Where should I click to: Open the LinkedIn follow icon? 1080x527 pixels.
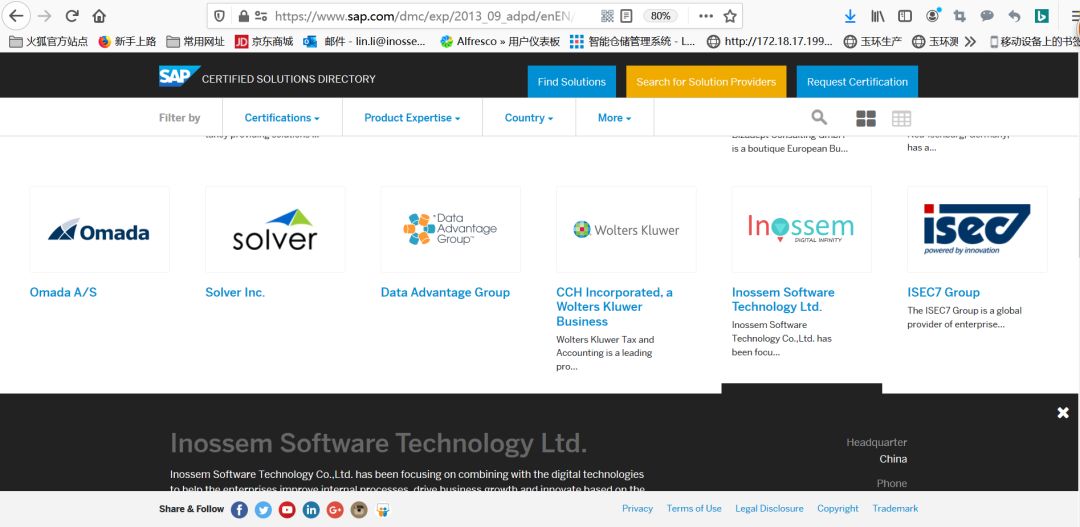[x=311, y=510]
